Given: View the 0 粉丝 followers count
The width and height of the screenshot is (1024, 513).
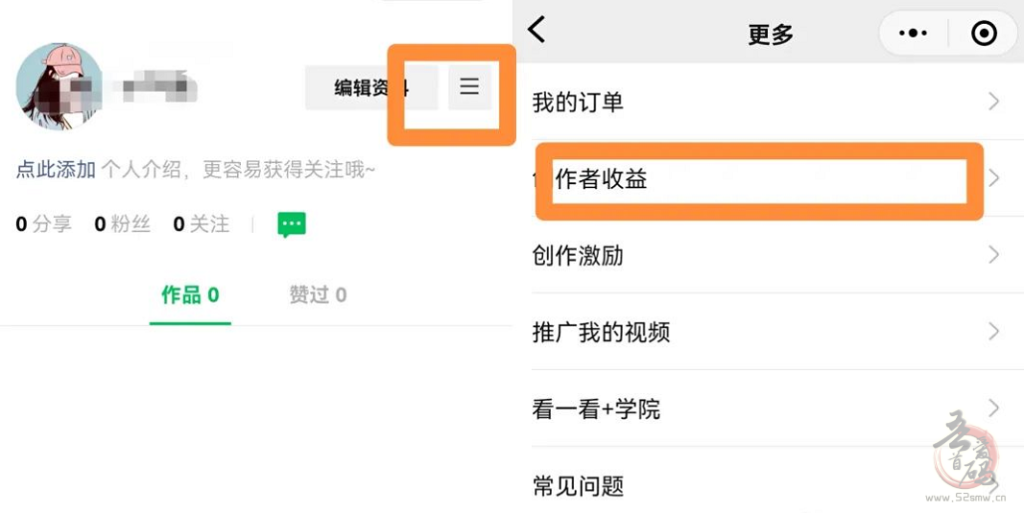Looking at the screenshot, I should tap(122, 224).
